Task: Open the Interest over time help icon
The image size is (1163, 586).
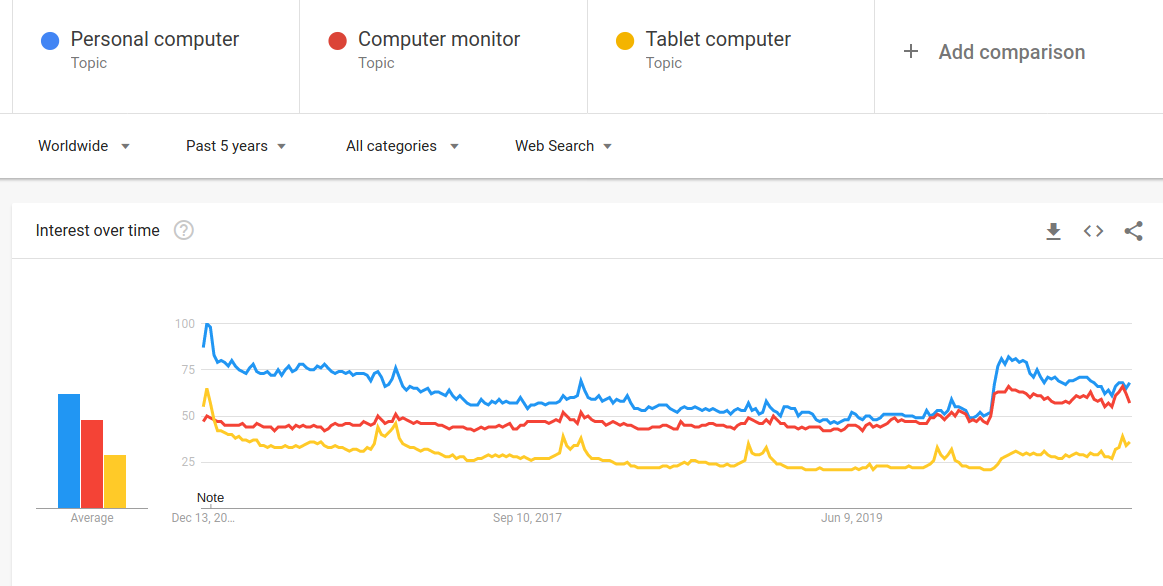Action: pos(184,230)
